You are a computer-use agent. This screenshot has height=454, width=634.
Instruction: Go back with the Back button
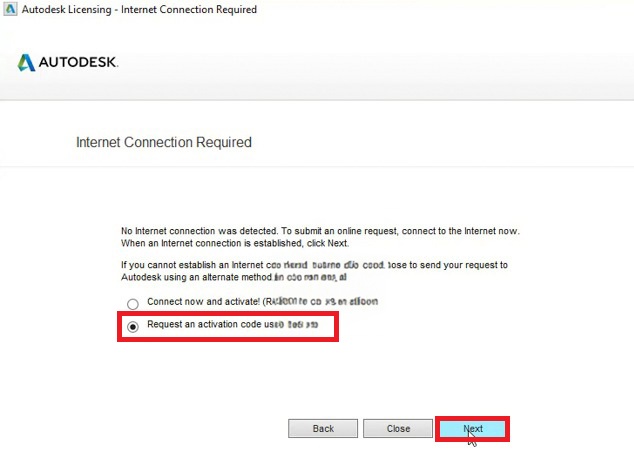coord(323,429)
